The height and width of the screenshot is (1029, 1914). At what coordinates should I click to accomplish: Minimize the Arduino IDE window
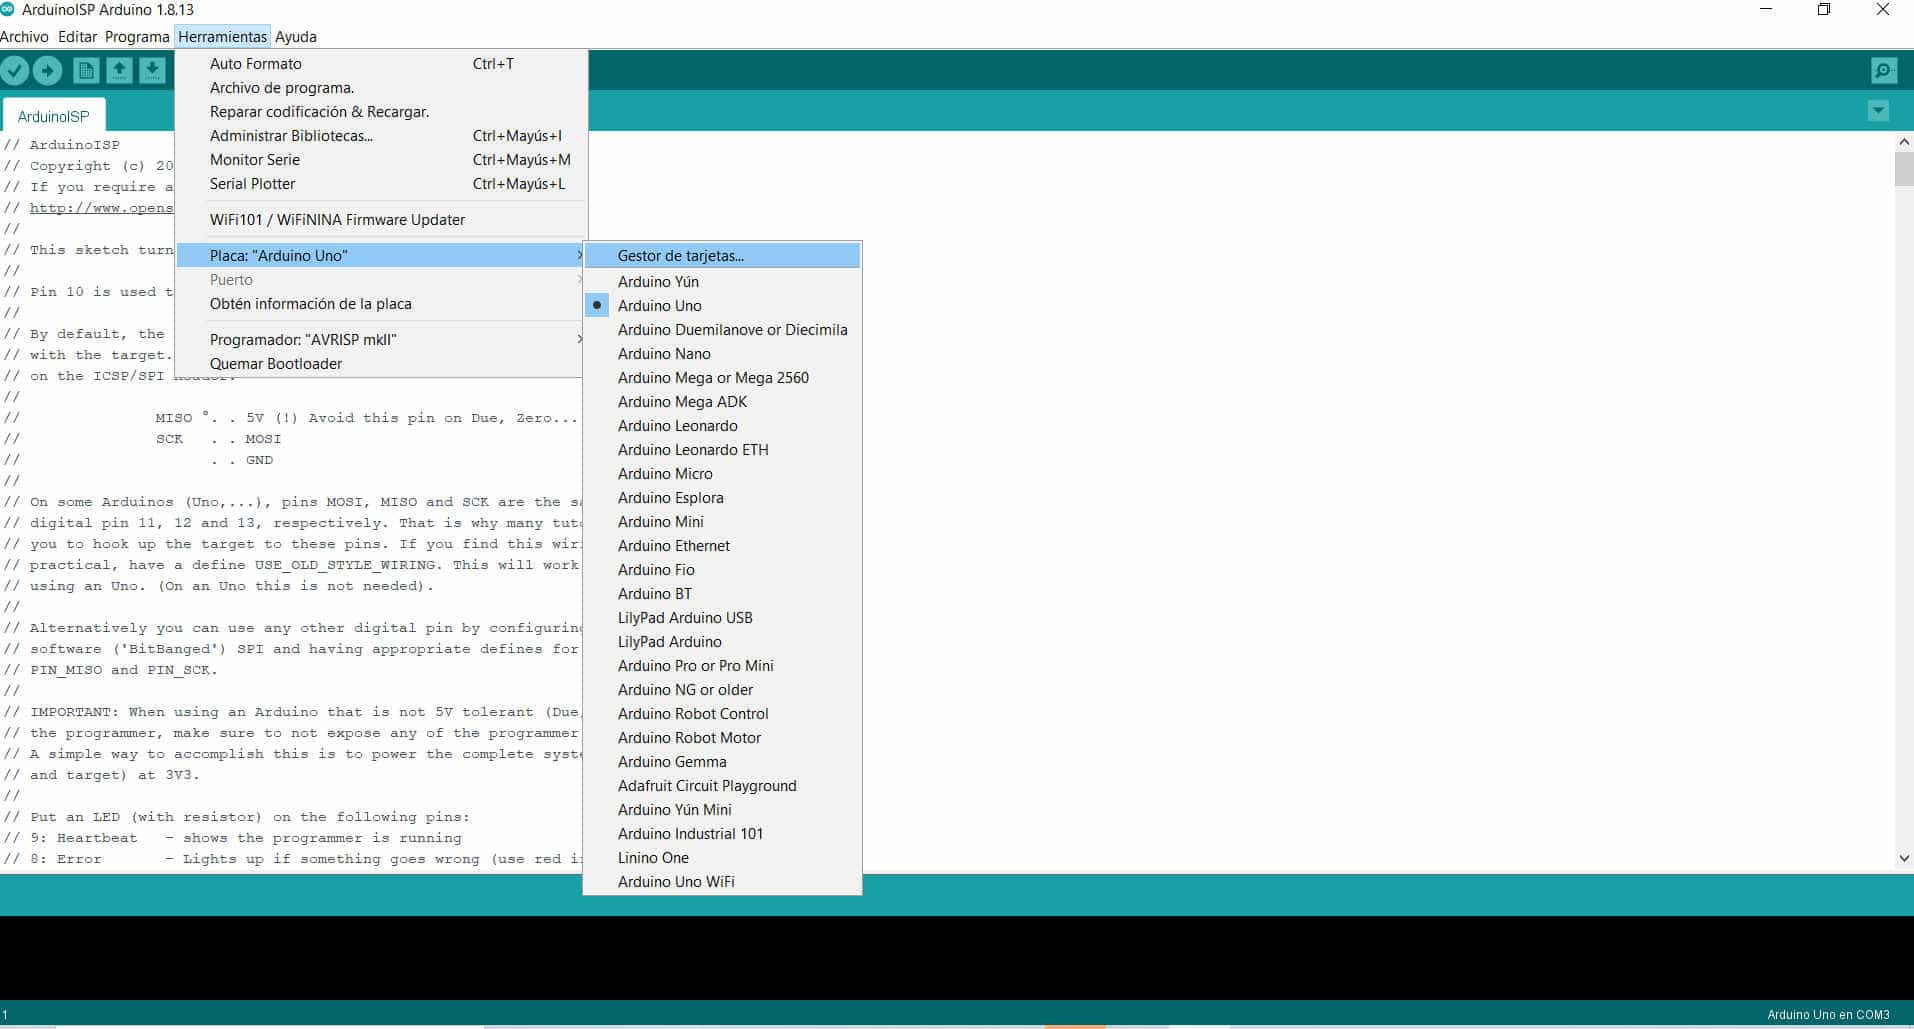(x=1766, y=10)
